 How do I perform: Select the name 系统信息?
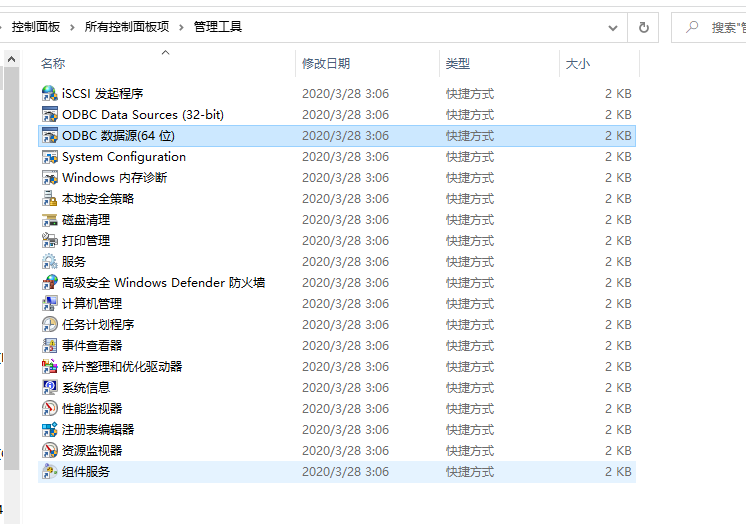pyautogui.click(x=86, y=387)
